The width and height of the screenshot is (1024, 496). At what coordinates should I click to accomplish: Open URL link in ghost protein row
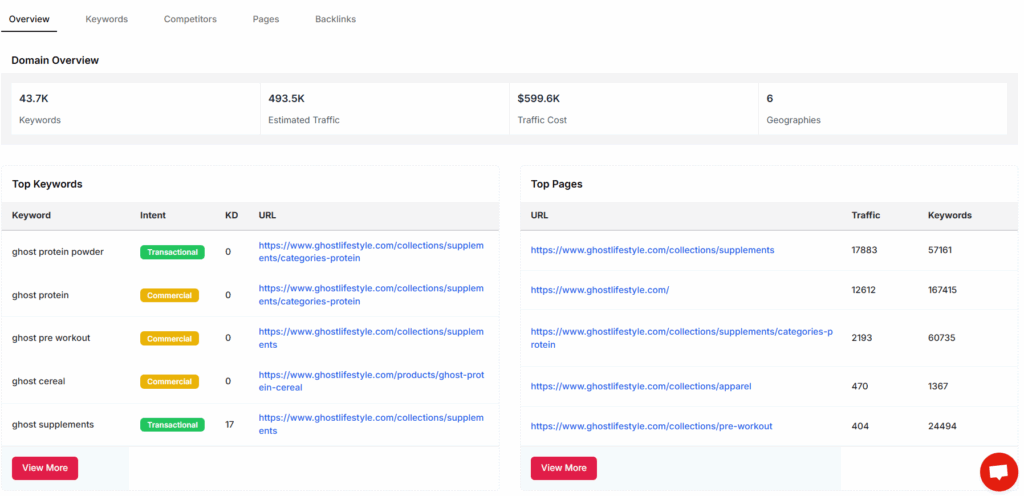tap(371, 295)
